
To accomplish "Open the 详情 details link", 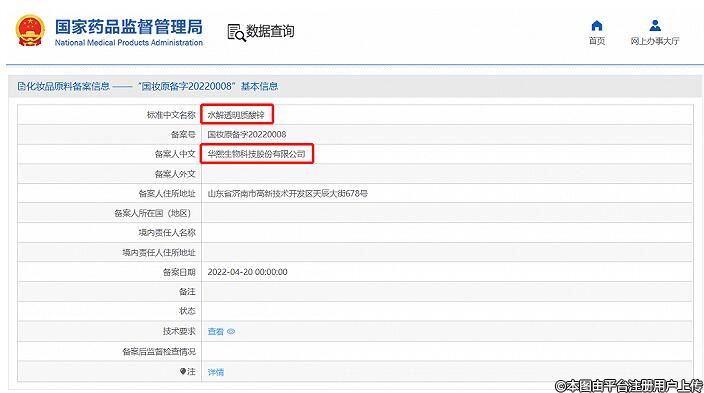I will pyautogui.click(x=216, y=372).
